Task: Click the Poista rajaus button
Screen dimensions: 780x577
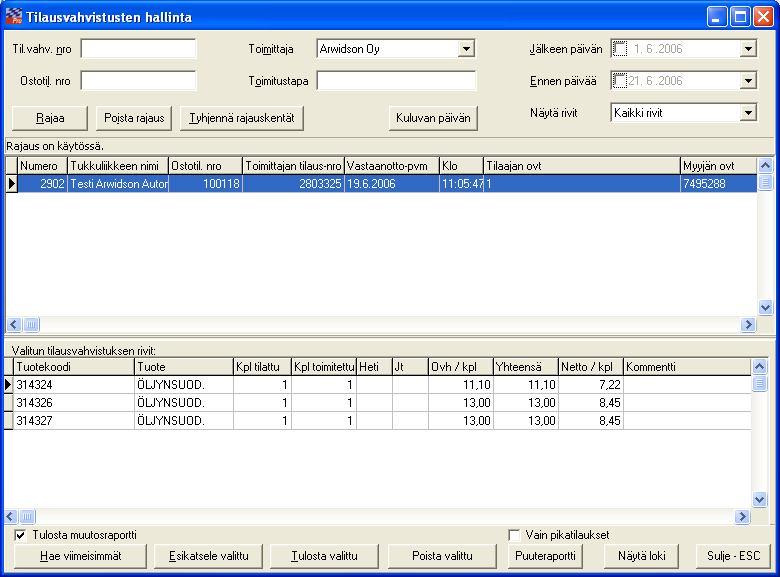Action: [134, 118]
